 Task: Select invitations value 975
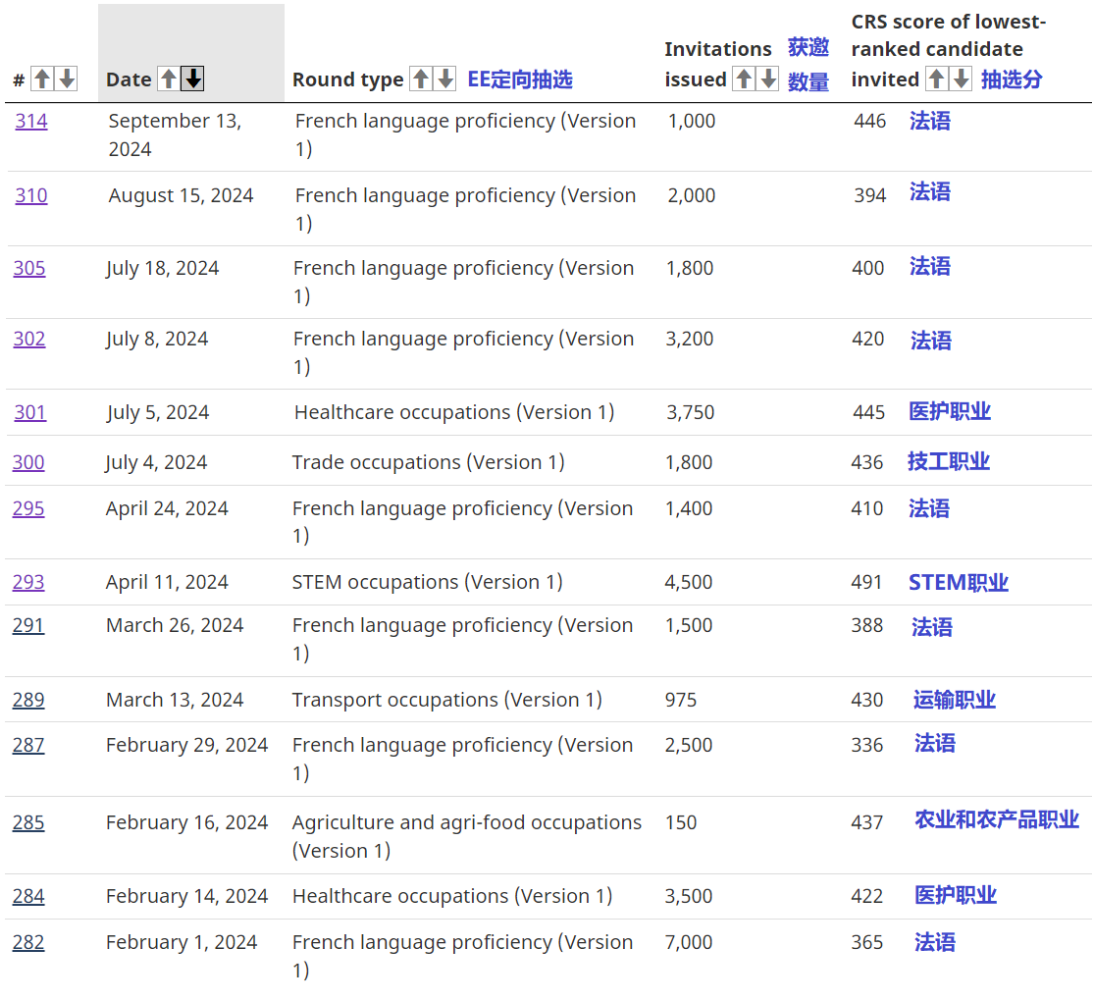(x=681, y=700)
